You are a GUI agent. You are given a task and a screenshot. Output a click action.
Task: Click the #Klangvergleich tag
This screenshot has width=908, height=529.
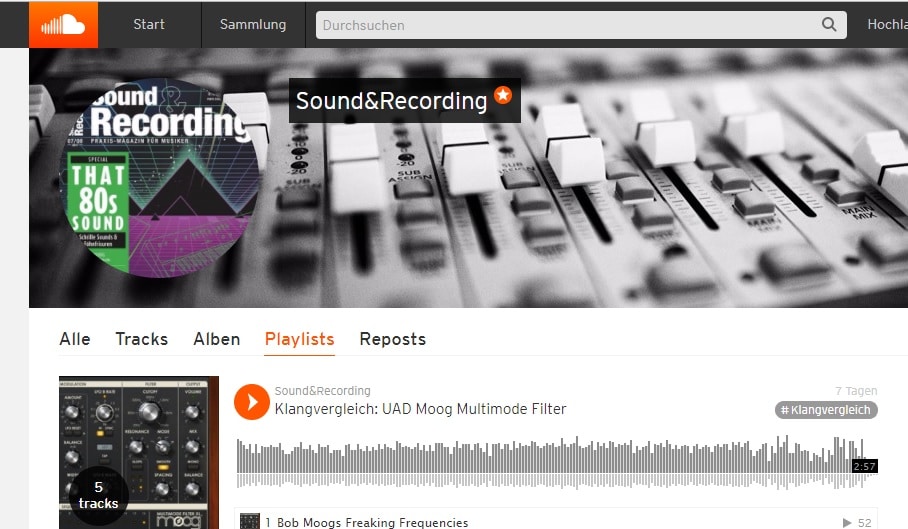[x=826, y=410]
